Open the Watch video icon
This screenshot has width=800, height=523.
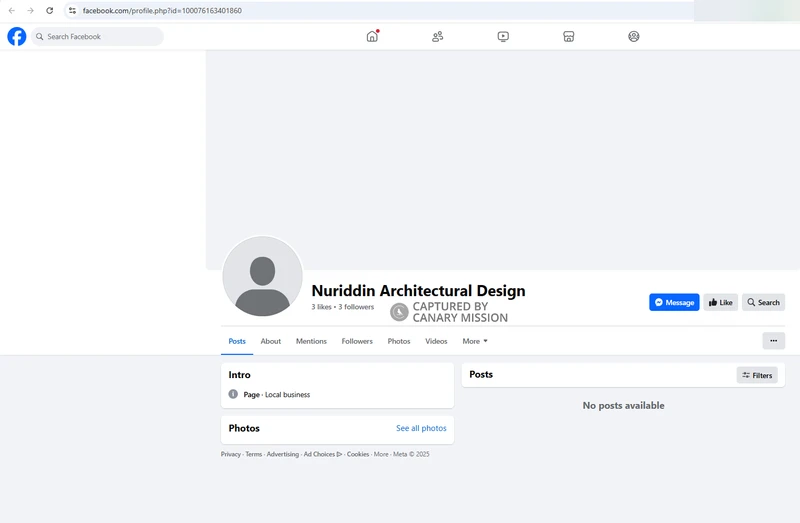tap(503, 36)
